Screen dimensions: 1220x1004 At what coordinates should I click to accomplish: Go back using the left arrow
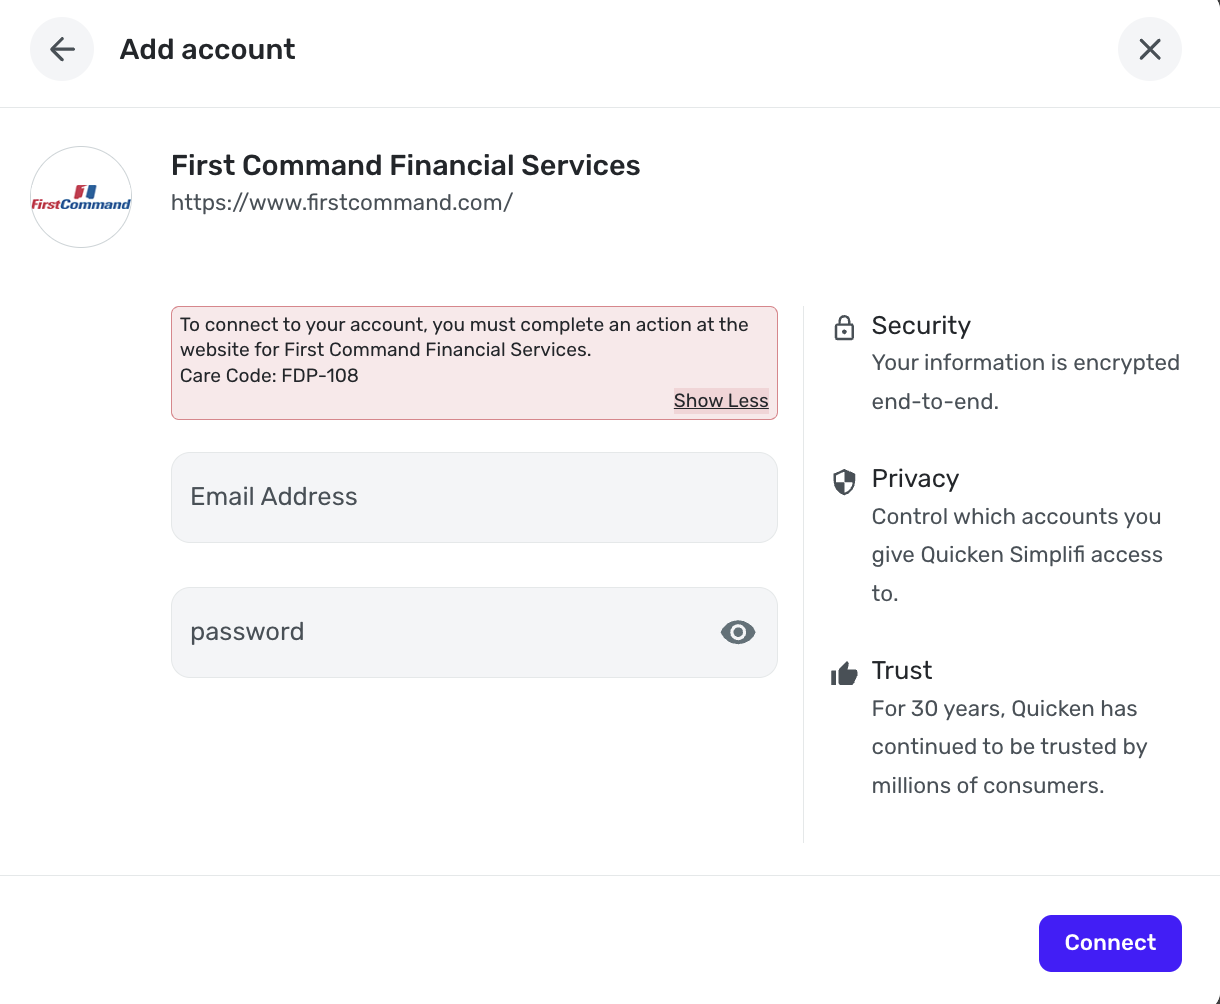pos(62,49)
